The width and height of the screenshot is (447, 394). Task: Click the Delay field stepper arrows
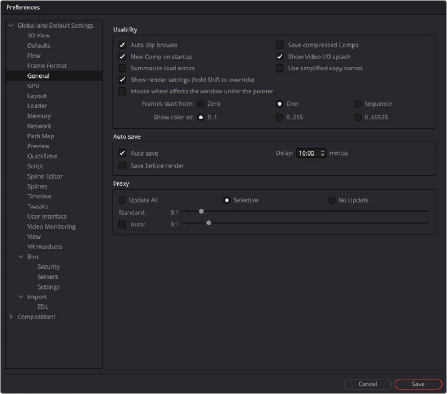click(x=322, y=153)
